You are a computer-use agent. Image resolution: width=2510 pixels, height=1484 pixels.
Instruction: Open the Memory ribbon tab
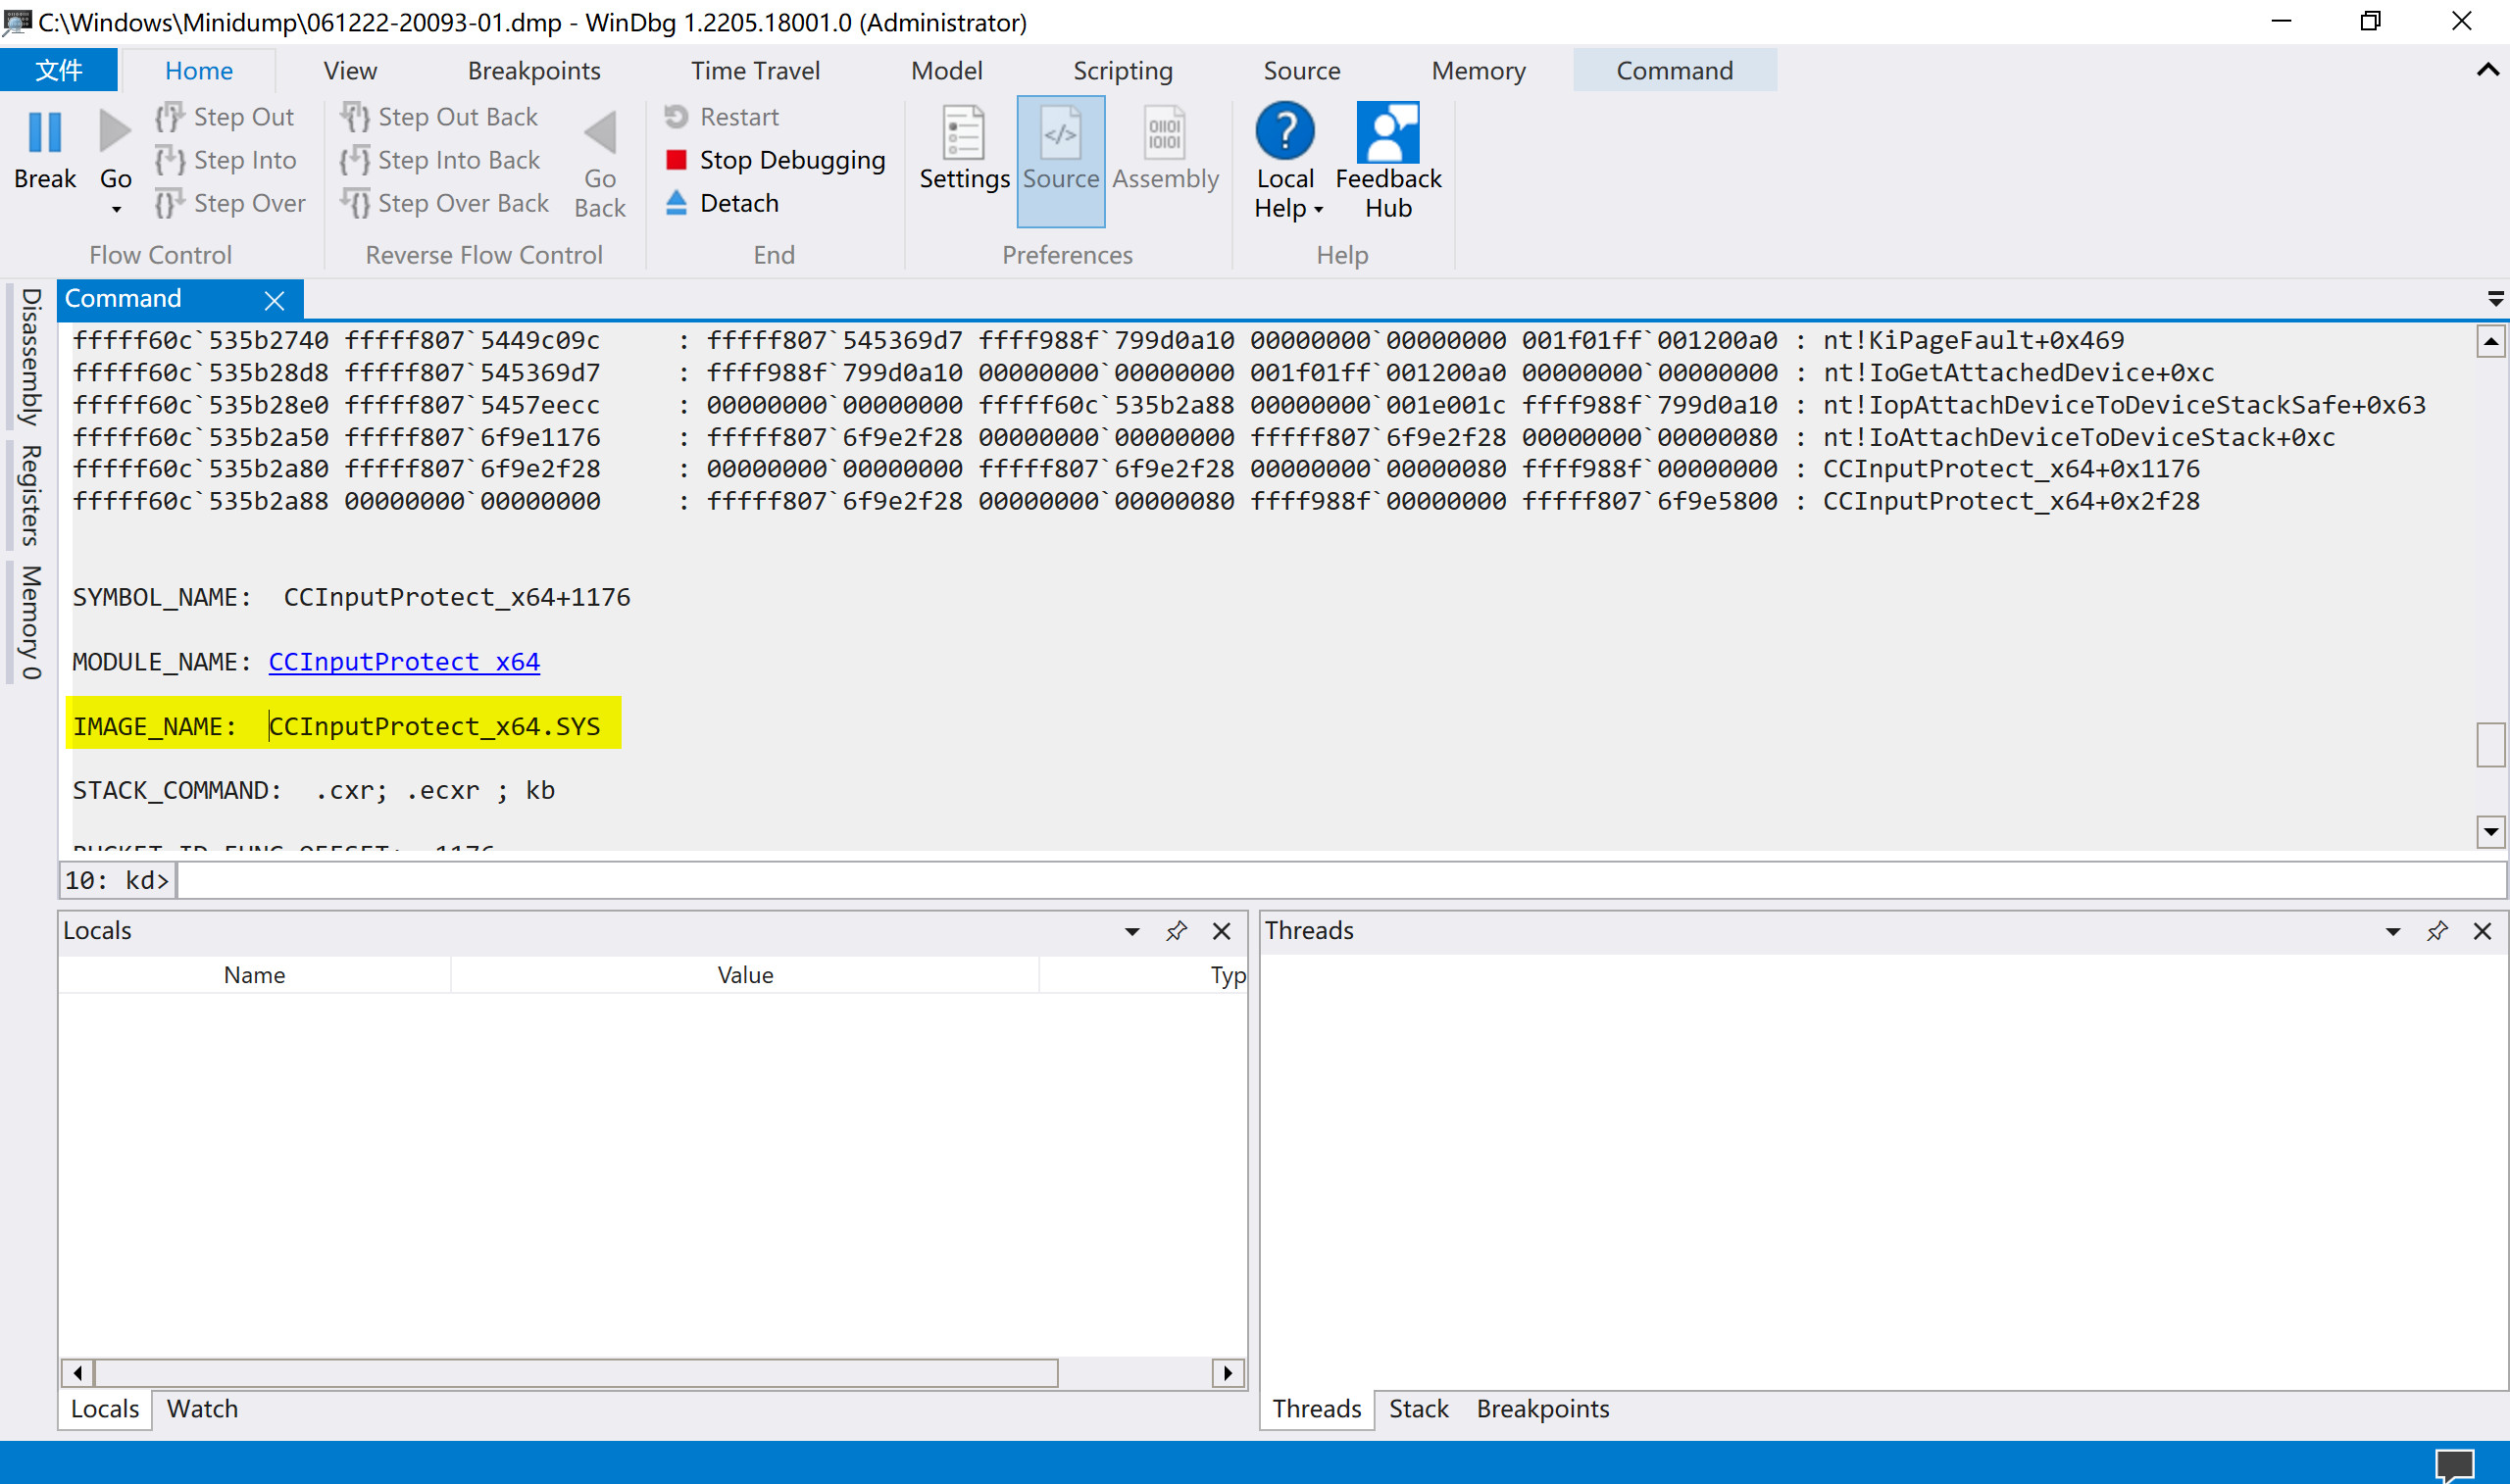click(x=1478, y=70)
